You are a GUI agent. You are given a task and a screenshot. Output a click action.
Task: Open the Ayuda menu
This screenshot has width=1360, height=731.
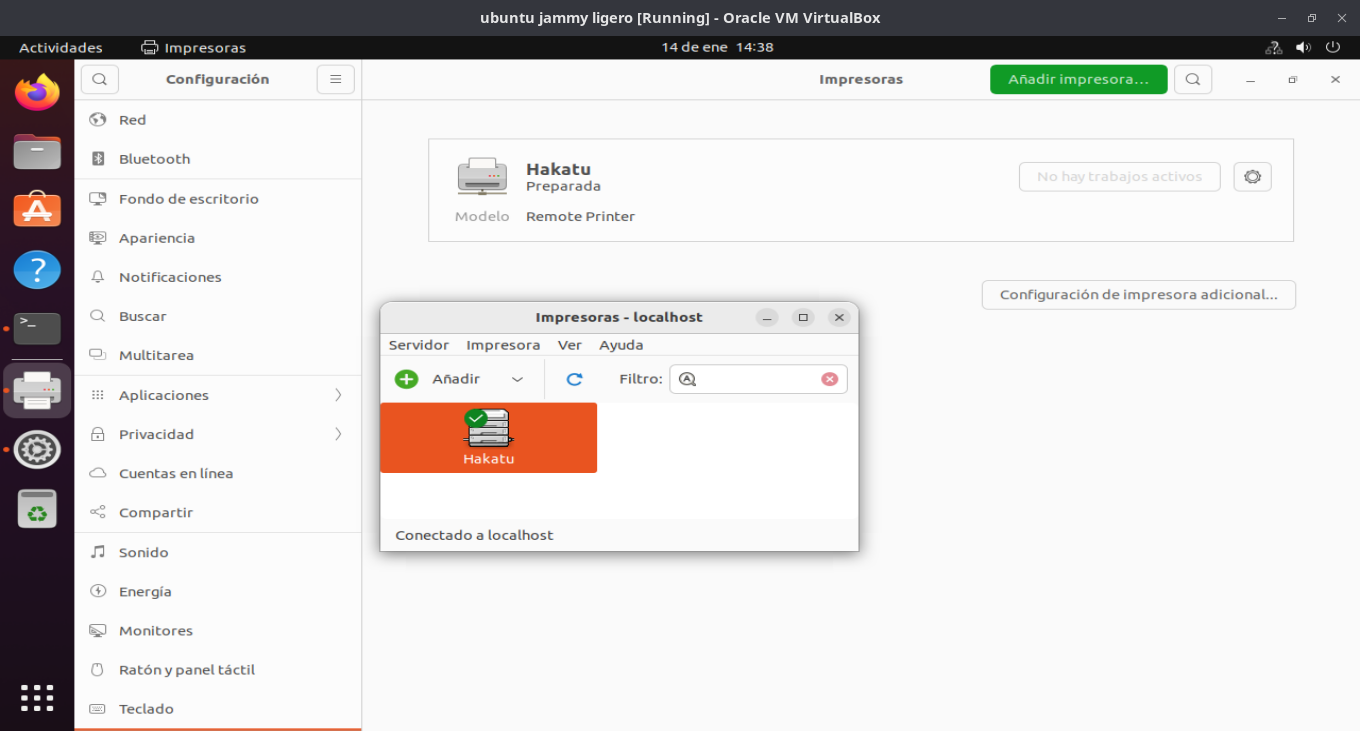[621, 345]
